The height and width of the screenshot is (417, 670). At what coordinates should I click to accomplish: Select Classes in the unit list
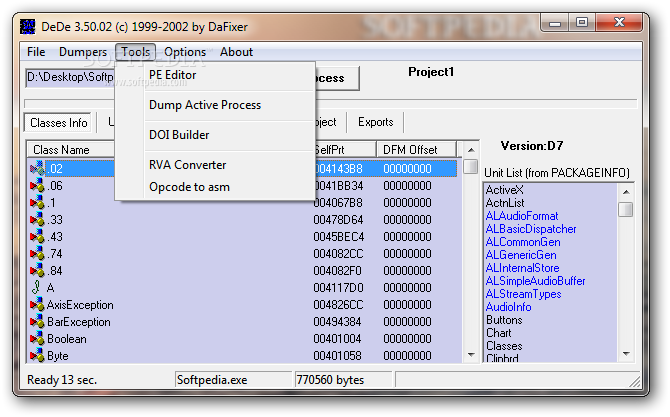tap(504, 346)
